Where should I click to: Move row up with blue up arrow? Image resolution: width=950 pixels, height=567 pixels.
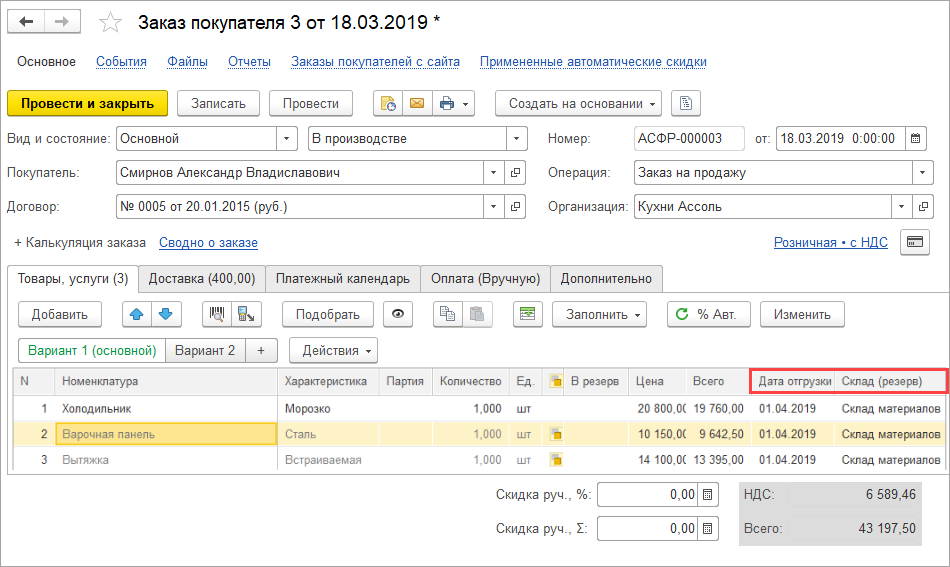coord(137,314)
